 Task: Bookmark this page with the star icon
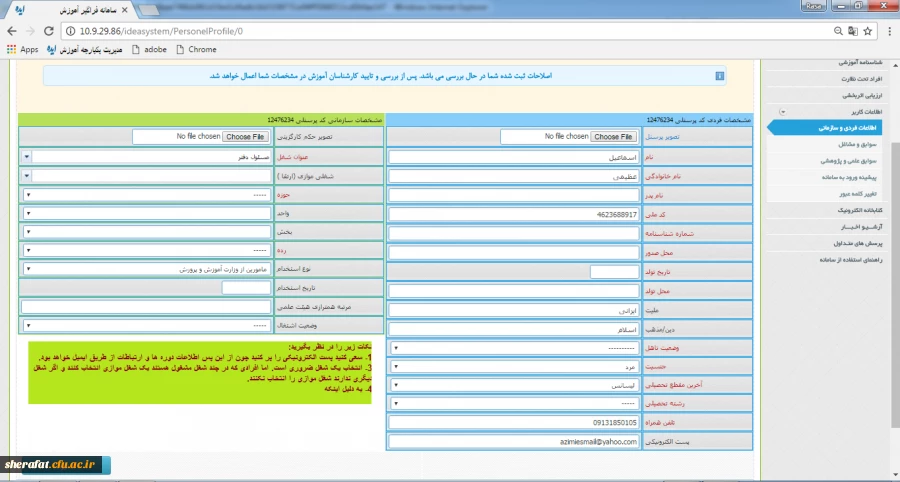coord(866,31)
